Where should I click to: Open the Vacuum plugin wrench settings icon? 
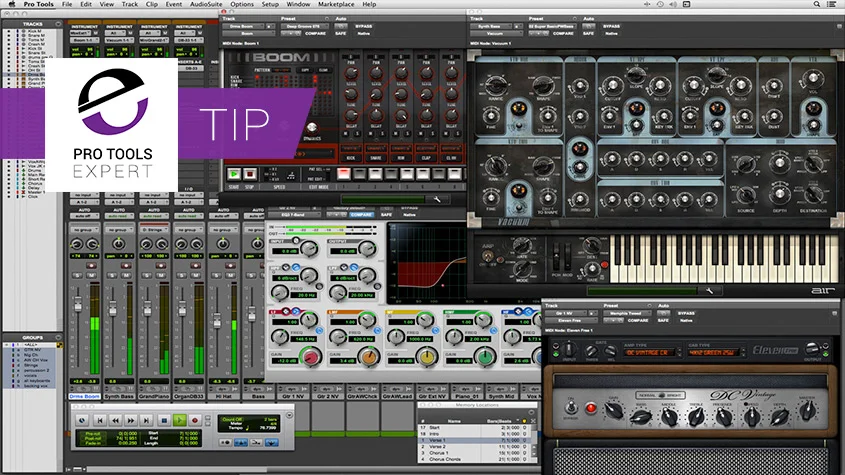tap(710, 291)
